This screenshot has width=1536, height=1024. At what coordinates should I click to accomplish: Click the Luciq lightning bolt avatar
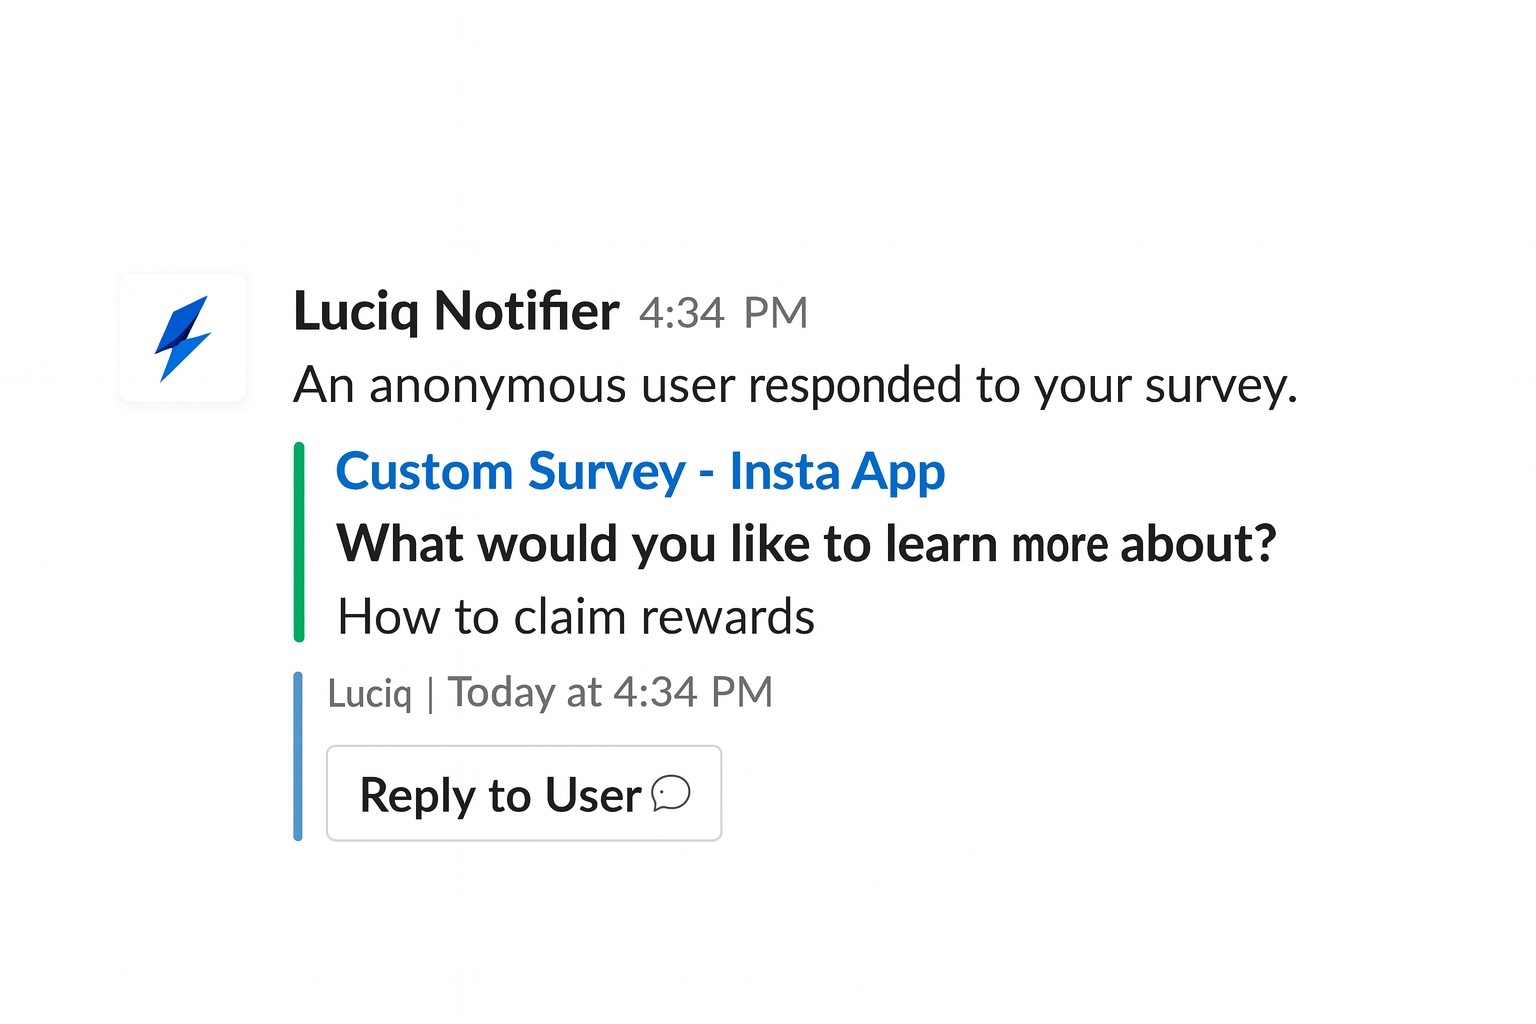[x=183, y=338]
